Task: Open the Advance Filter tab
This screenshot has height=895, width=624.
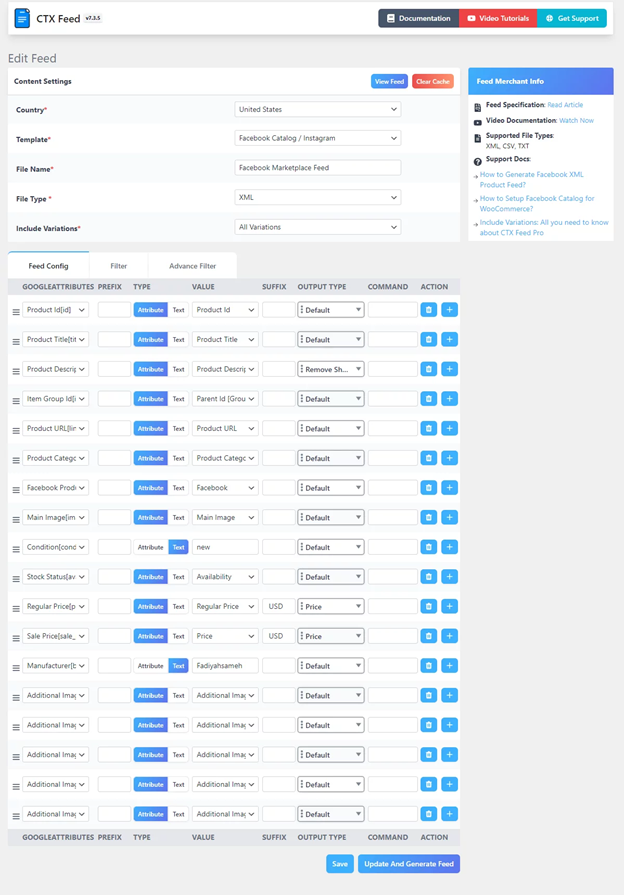Action: coord(192,266)
